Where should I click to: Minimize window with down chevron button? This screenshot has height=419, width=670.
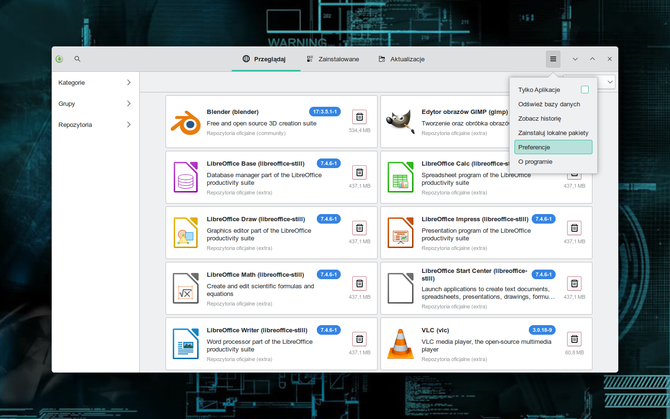[x=575, y=59]
